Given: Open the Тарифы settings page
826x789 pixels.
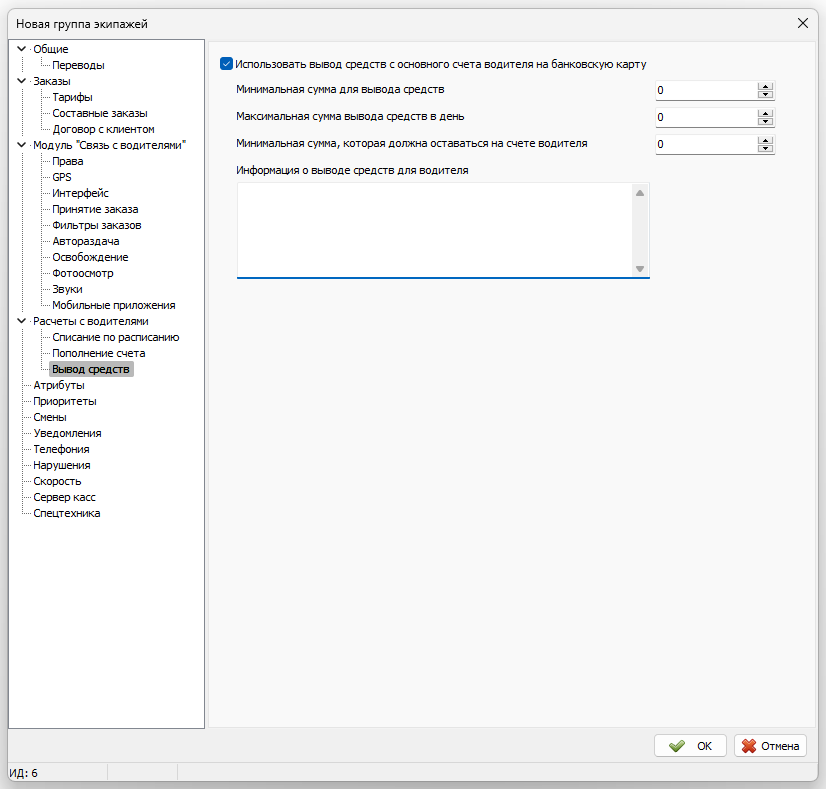Looking at the screenshot, I should [x=73, y=97].
